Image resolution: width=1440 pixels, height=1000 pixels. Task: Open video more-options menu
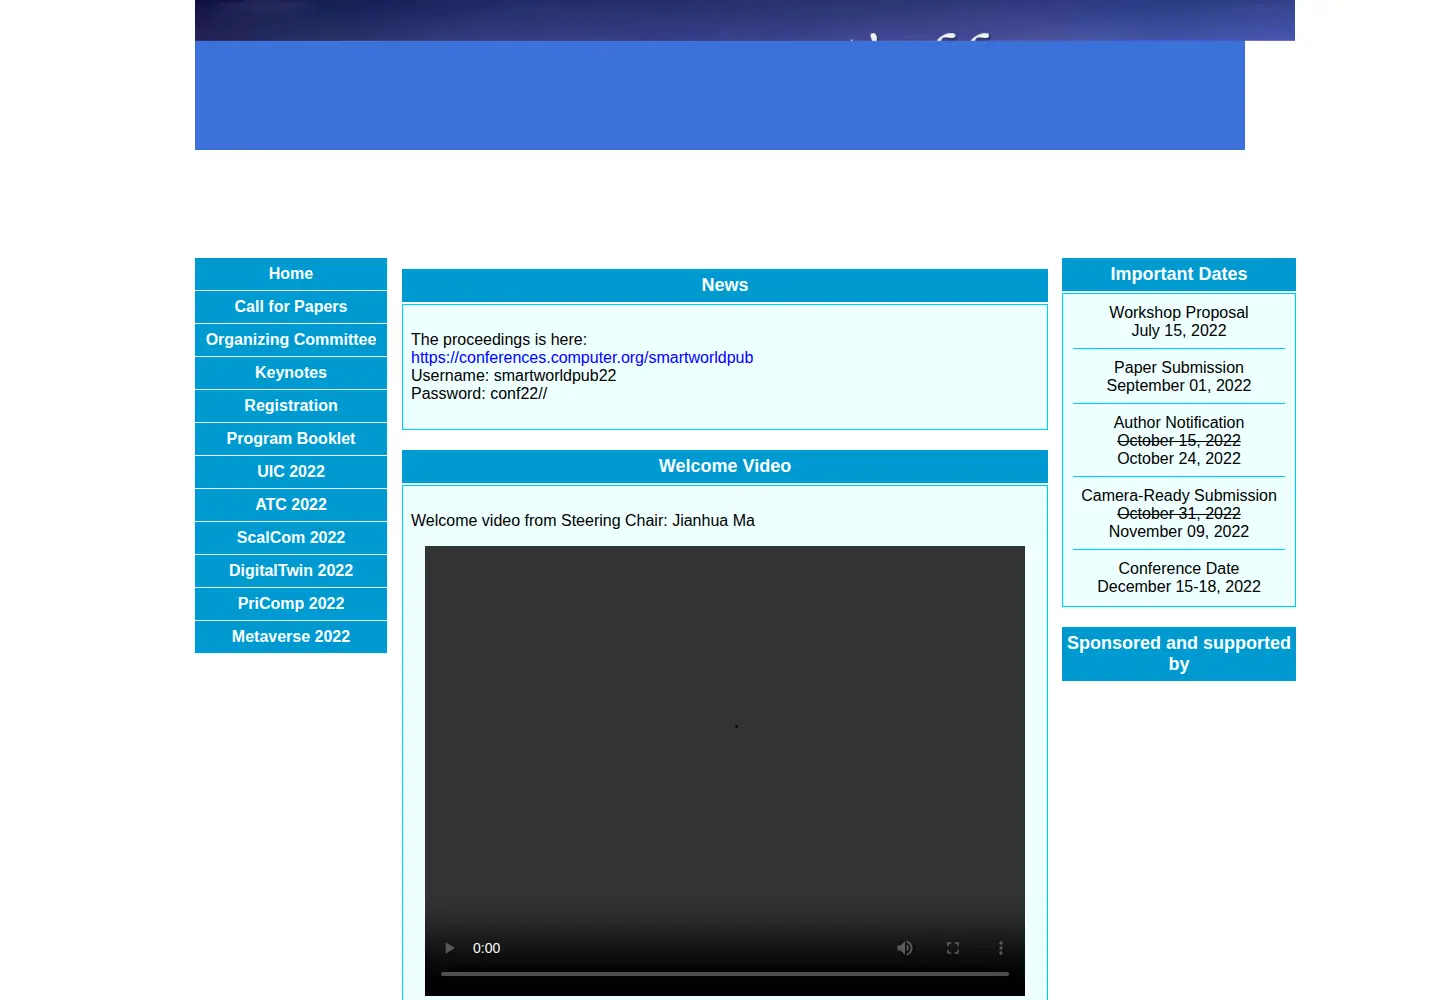pyautogui.click(x=1001, y=948)
